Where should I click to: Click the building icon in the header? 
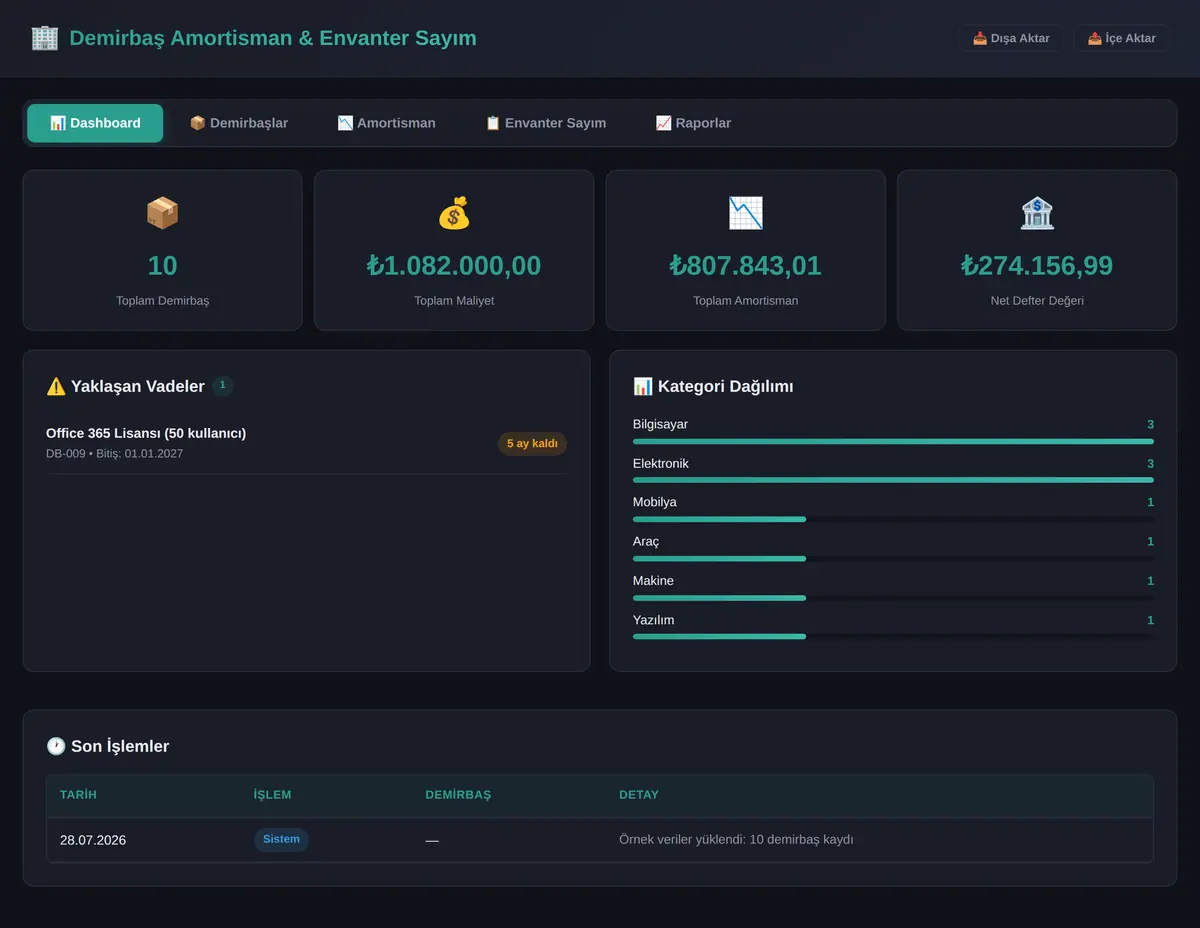click(x=45, y=38)
